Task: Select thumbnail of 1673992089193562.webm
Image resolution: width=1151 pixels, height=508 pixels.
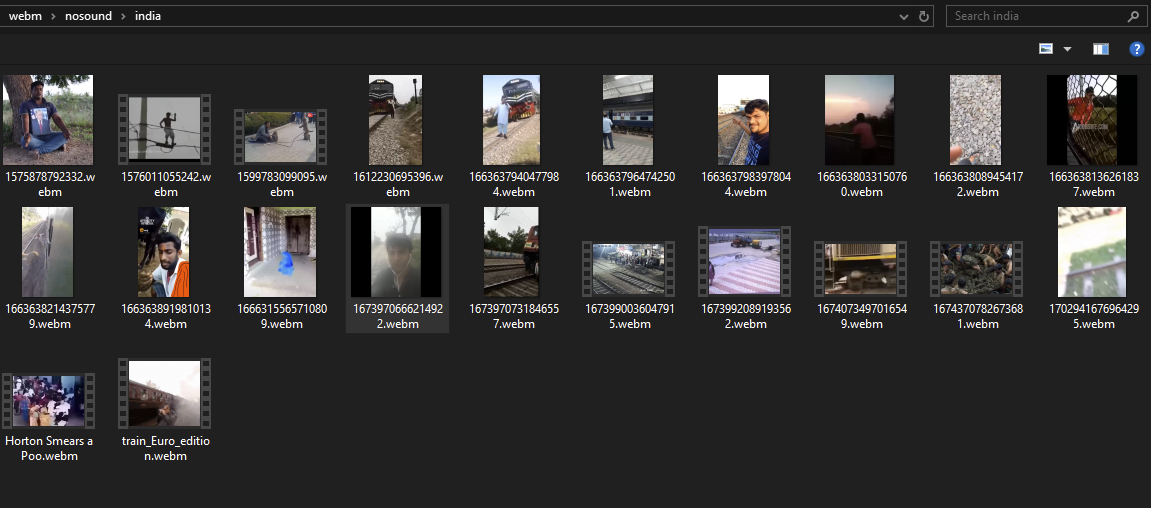Action: click(x=744, y=261)
